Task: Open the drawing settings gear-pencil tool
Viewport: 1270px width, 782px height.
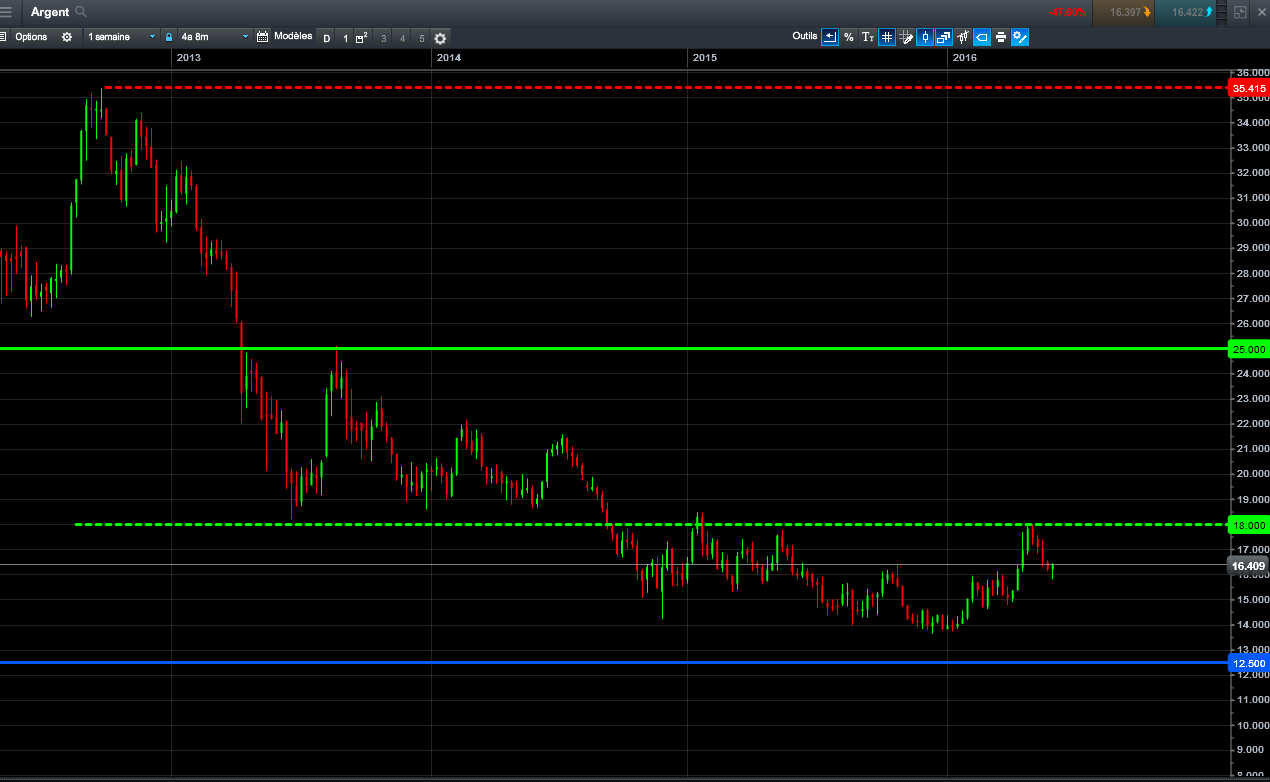Action: coord(1020,37)
